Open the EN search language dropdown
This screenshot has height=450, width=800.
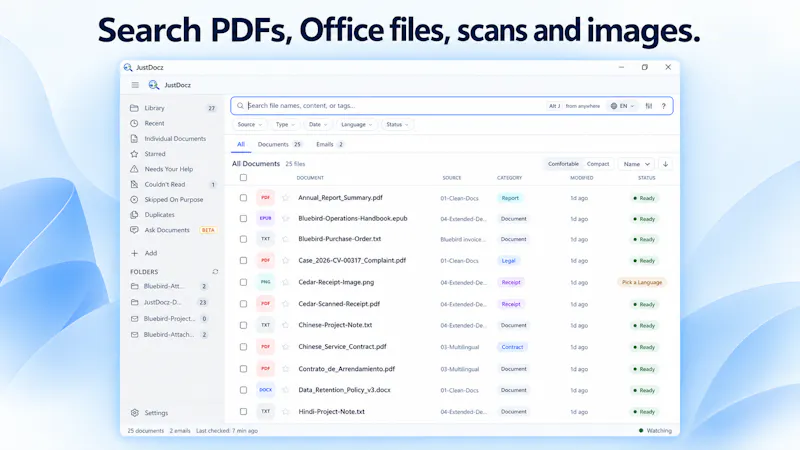click(622, 106)
